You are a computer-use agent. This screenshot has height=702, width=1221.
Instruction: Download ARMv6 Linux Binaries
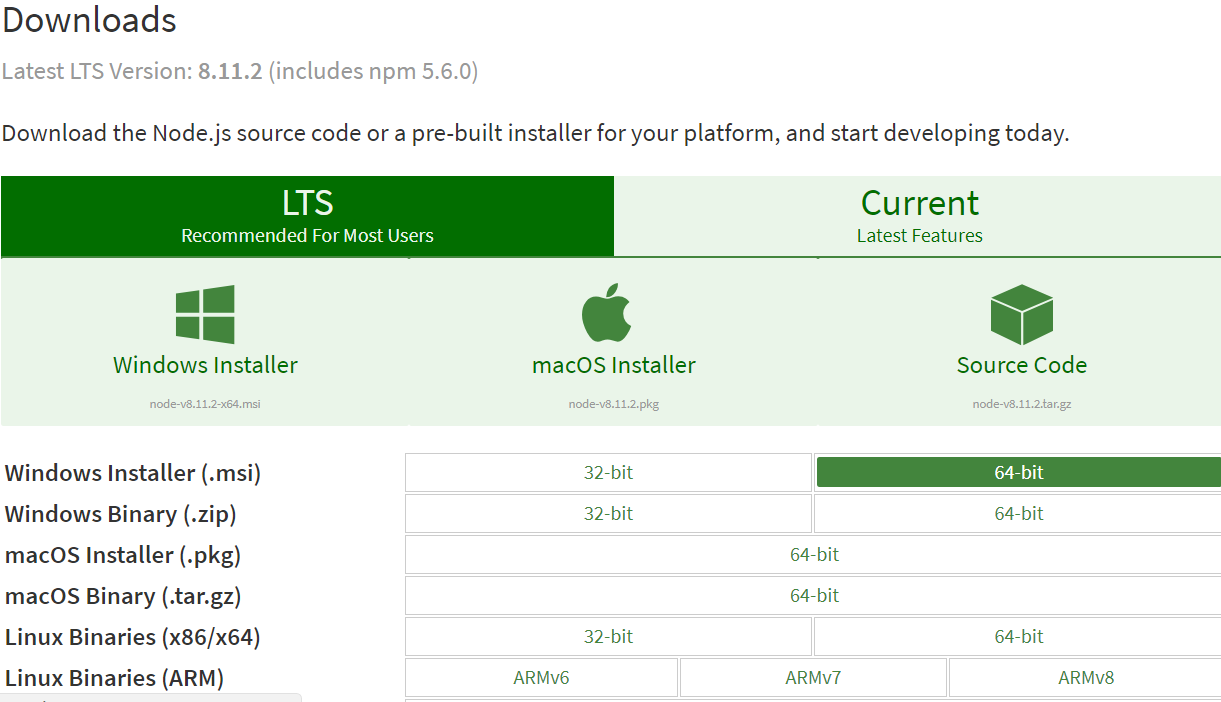(541, 677)
